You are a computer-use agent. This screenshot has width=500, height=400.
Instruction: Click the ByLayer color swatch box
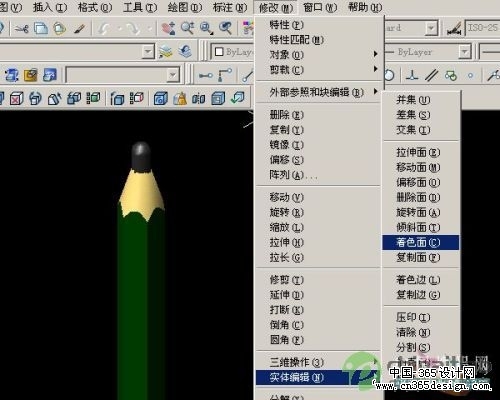coord(219,52)
